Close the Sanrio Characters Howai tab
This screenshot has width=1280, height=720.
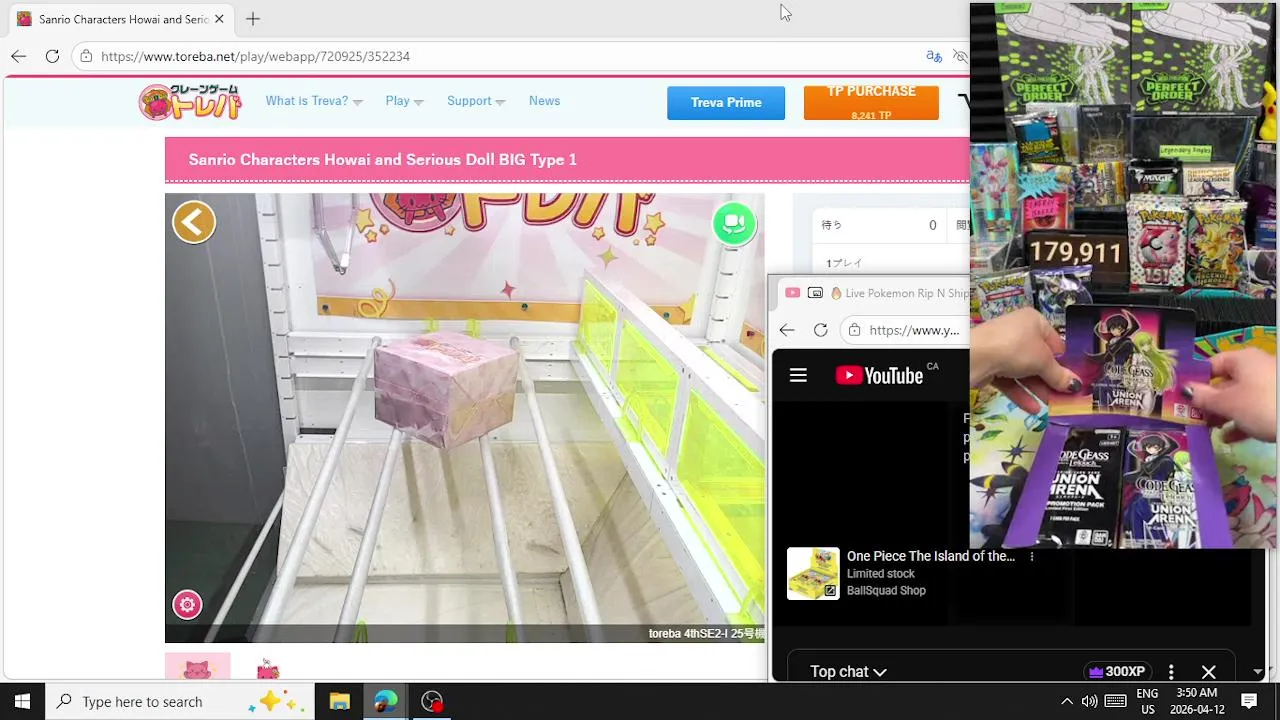coord(219,19)
